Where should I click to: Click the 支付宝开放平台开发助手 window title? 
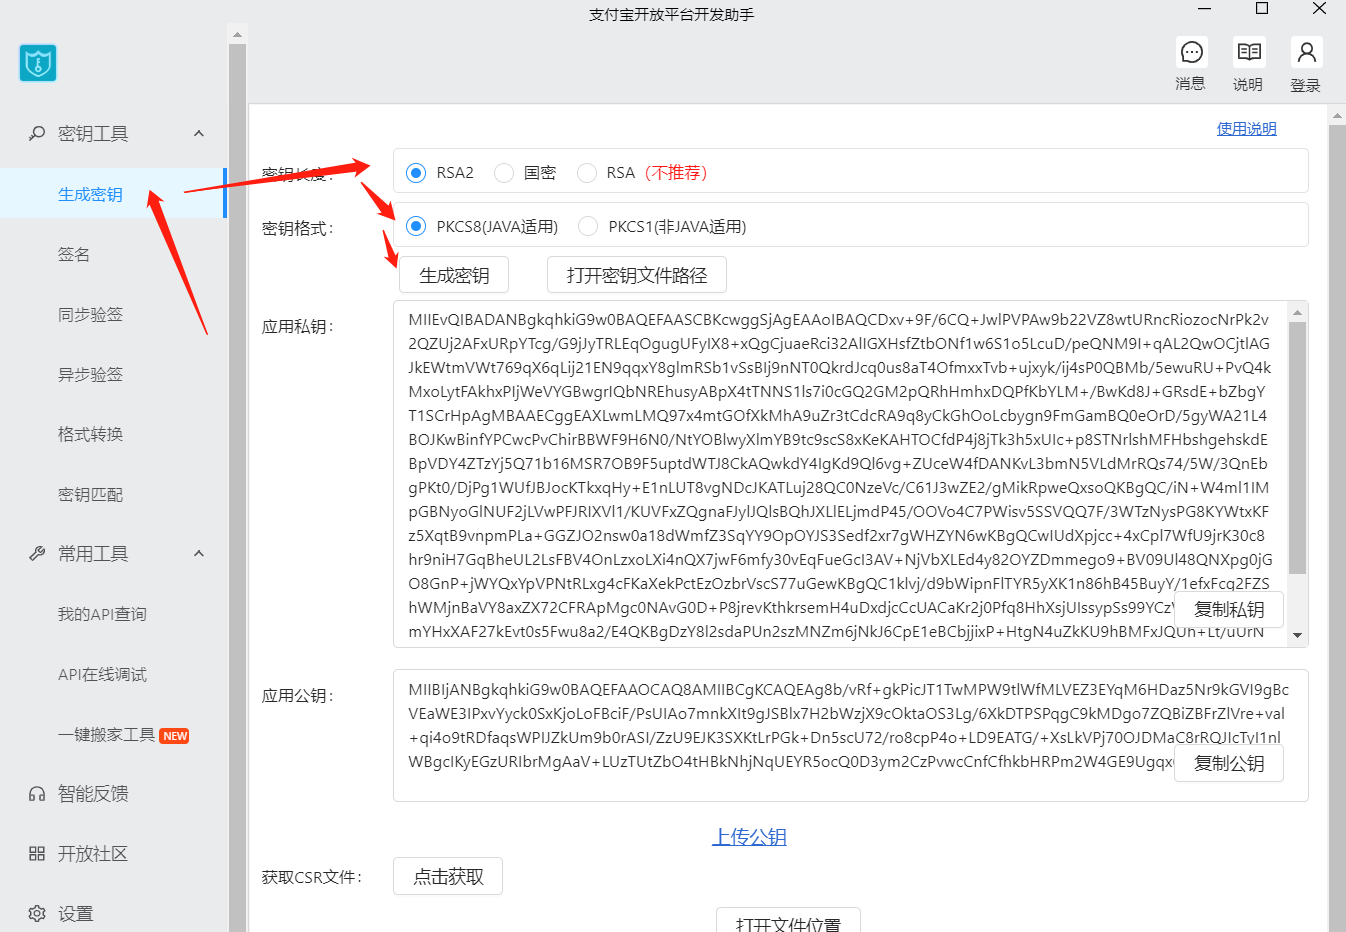click(672, 15)
